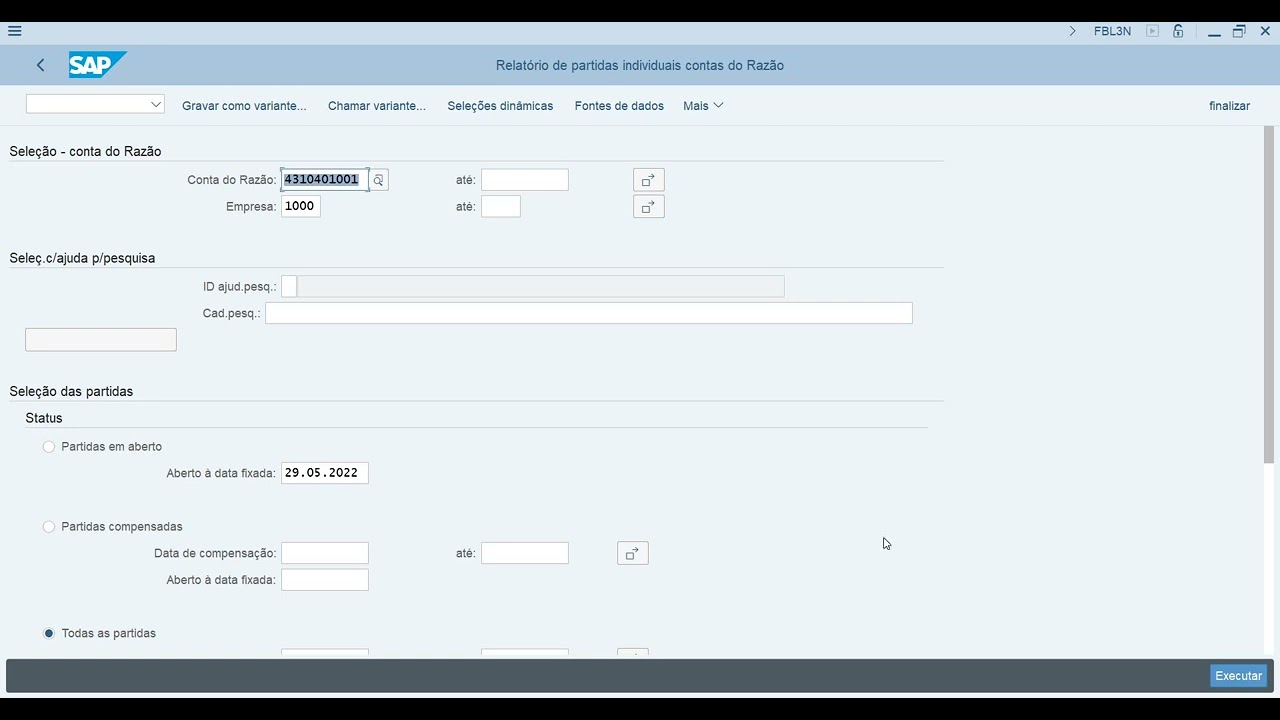
Task: Select Partidas compensadas radio button
Action: click(49, 527)
